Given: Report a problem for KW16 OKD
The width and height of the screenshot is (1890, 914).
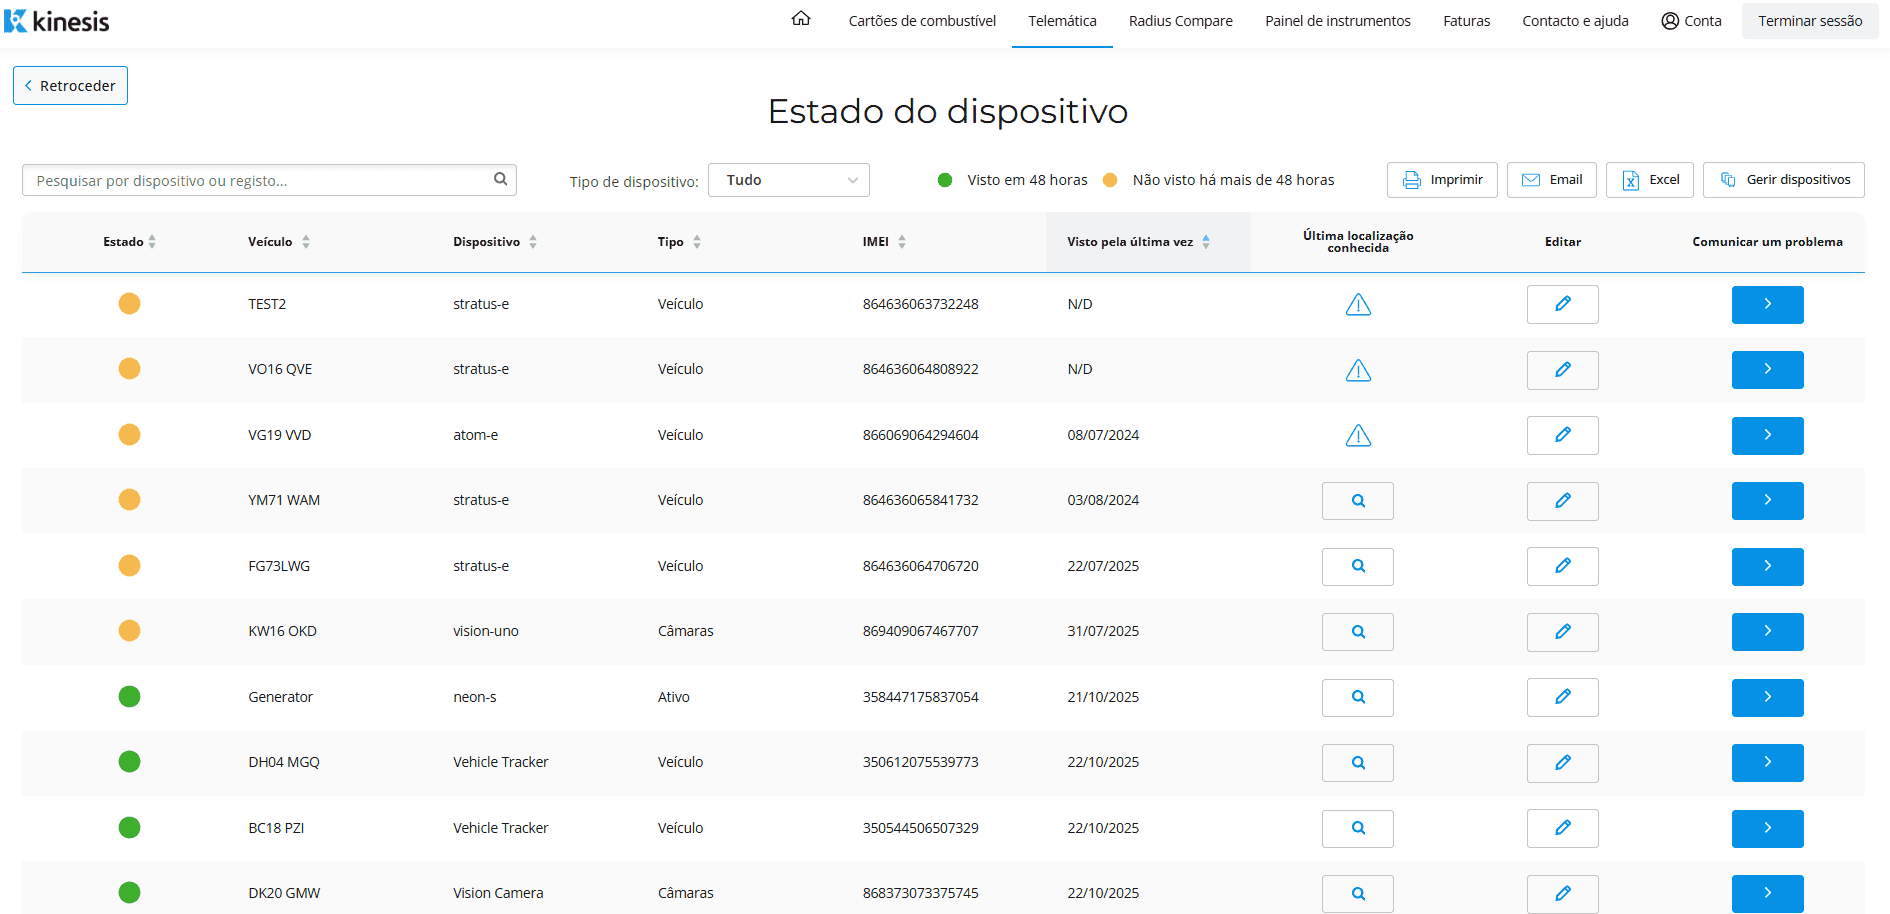Looking at the screenshot, I should coord(1767,632).
